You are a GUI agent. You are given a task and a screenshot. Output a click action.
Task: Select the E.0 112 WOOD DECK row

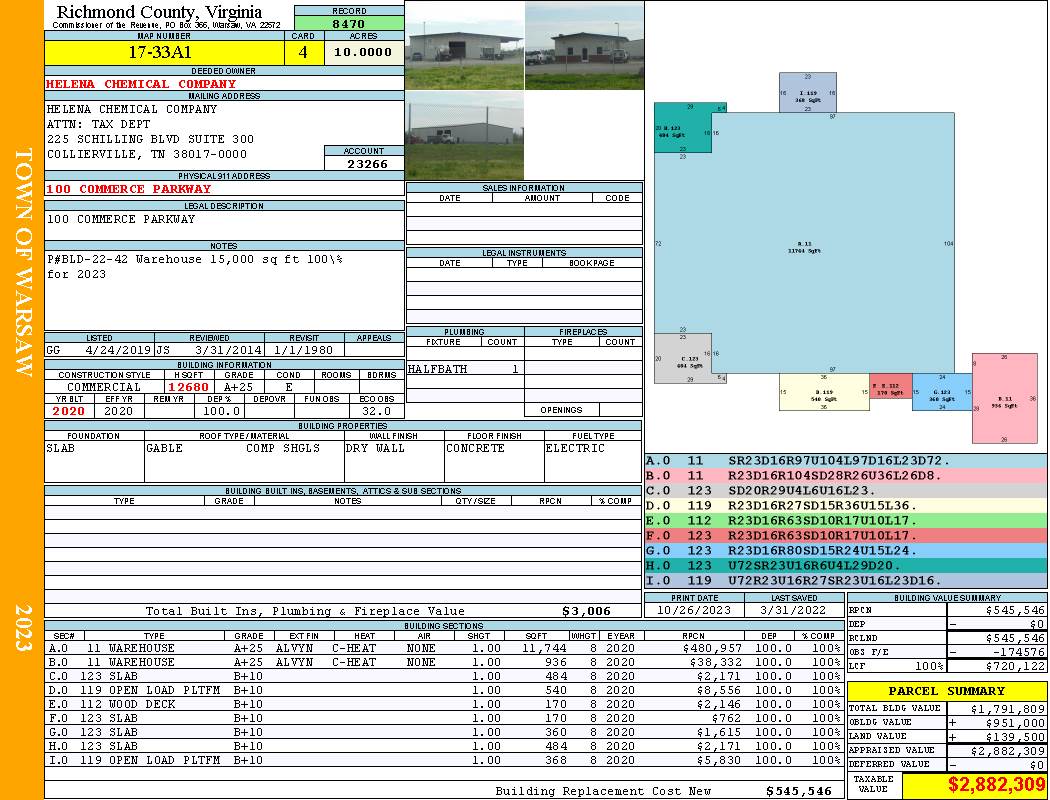443,704
